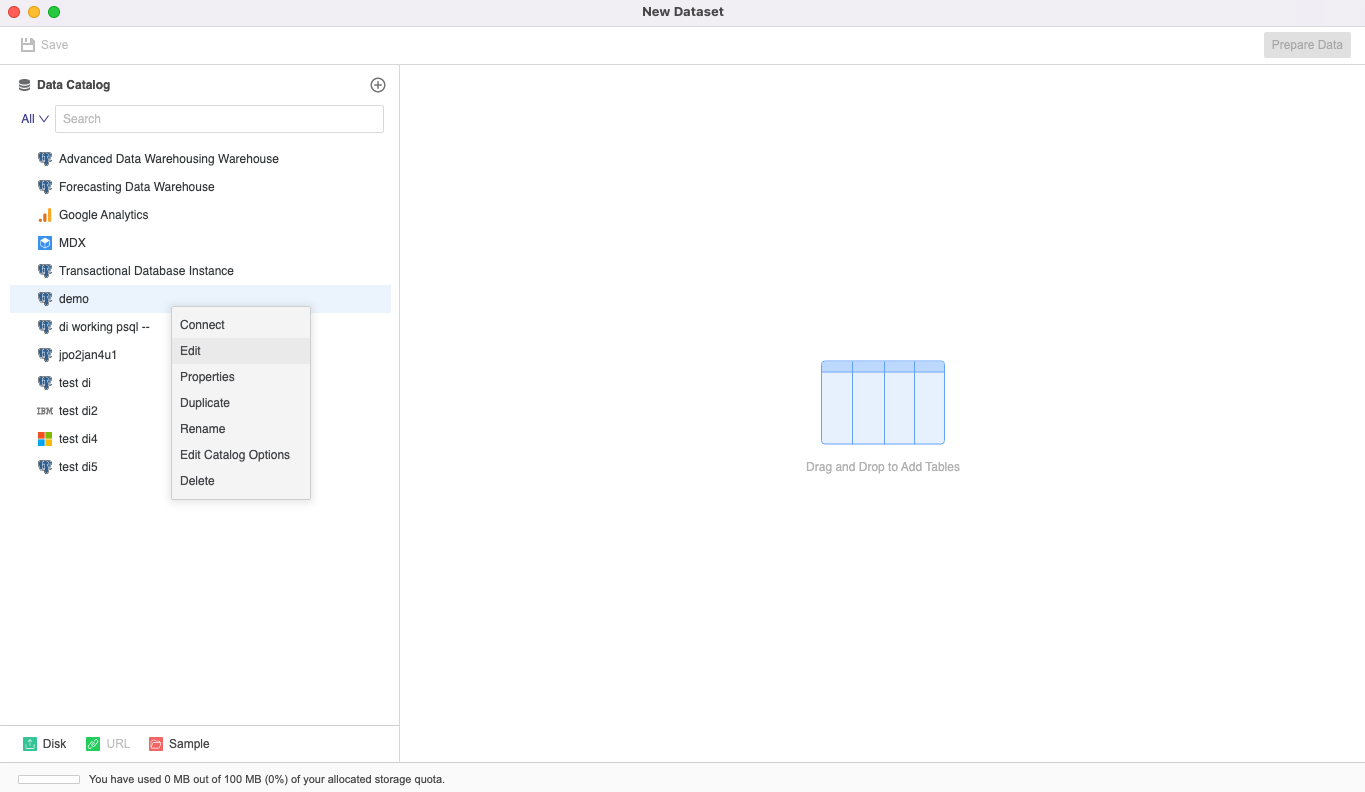Click the IBM icon next to test di2
1365x792 pixels.
45,410
